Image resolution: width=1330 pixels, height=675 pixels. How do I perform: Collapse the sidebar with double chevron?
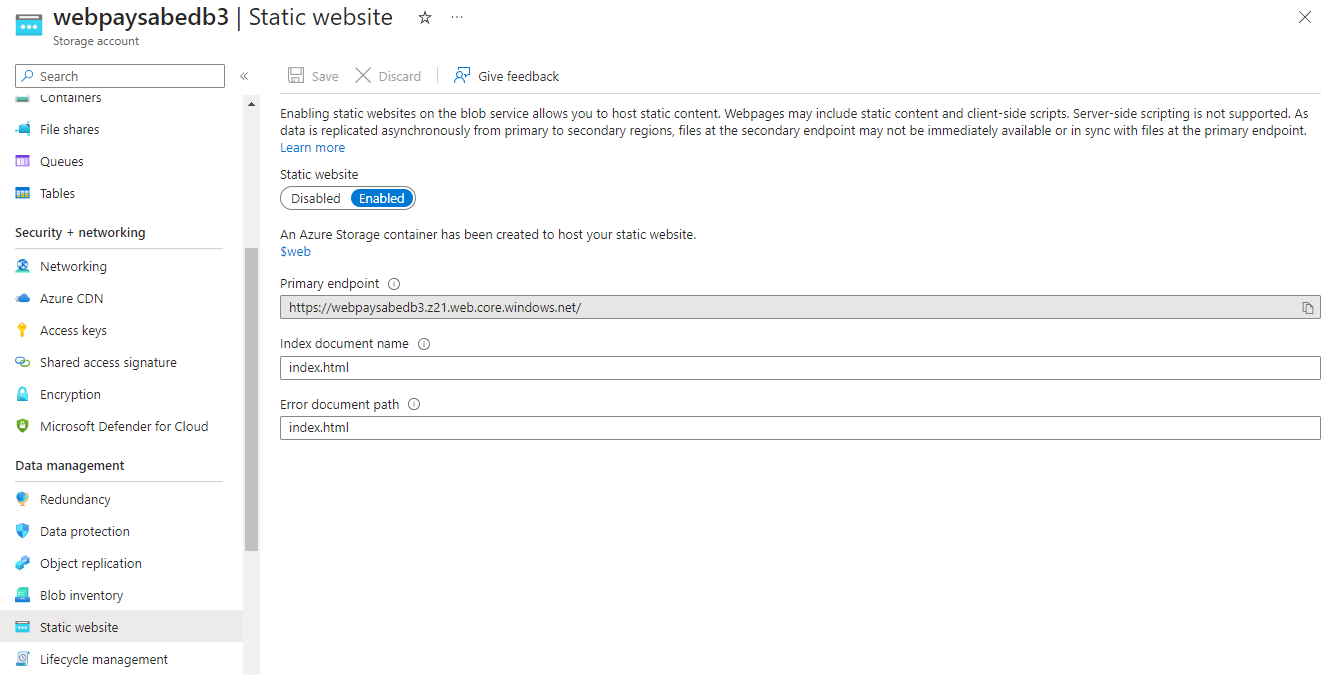pos(244,76)
